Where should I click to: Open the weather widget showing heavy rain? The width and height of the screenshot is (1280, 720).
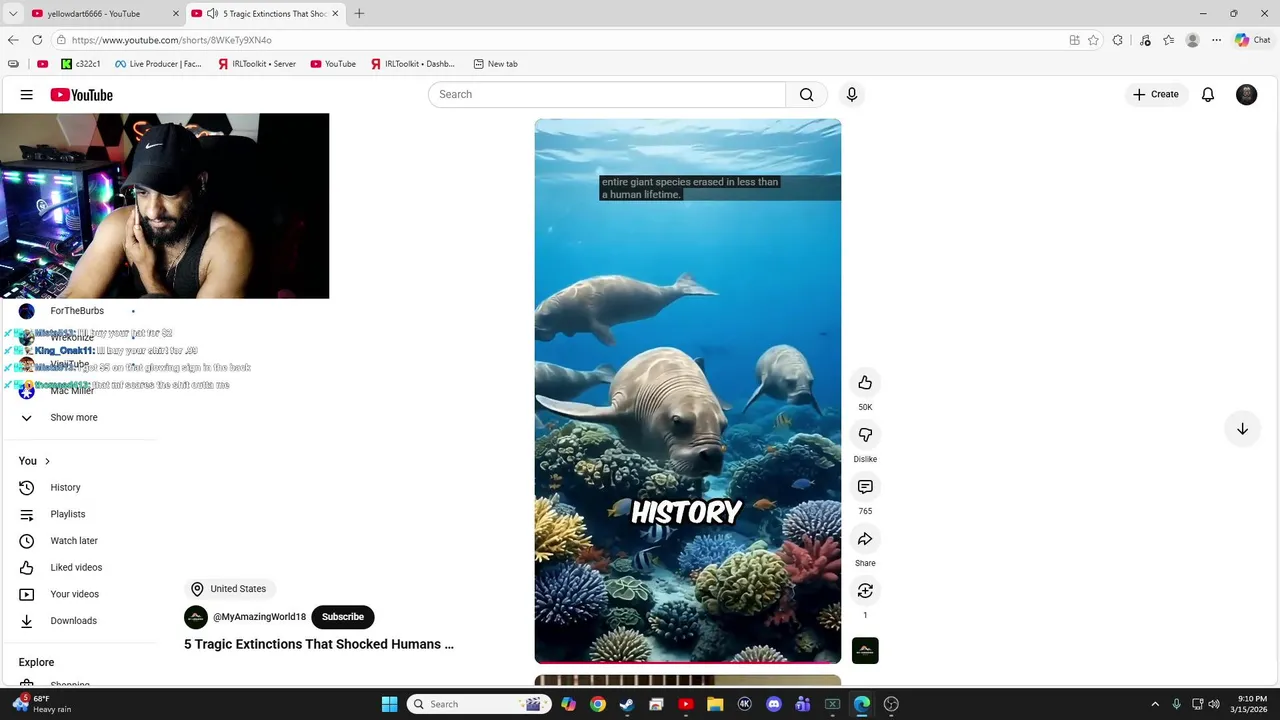42,704
